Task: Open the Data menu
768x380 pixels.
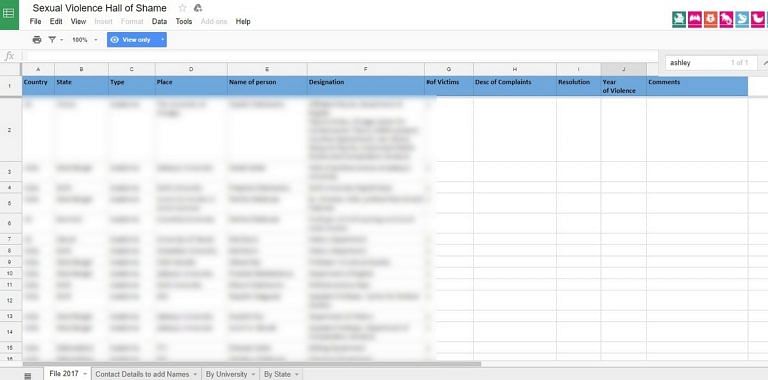Action: (159, 22)
